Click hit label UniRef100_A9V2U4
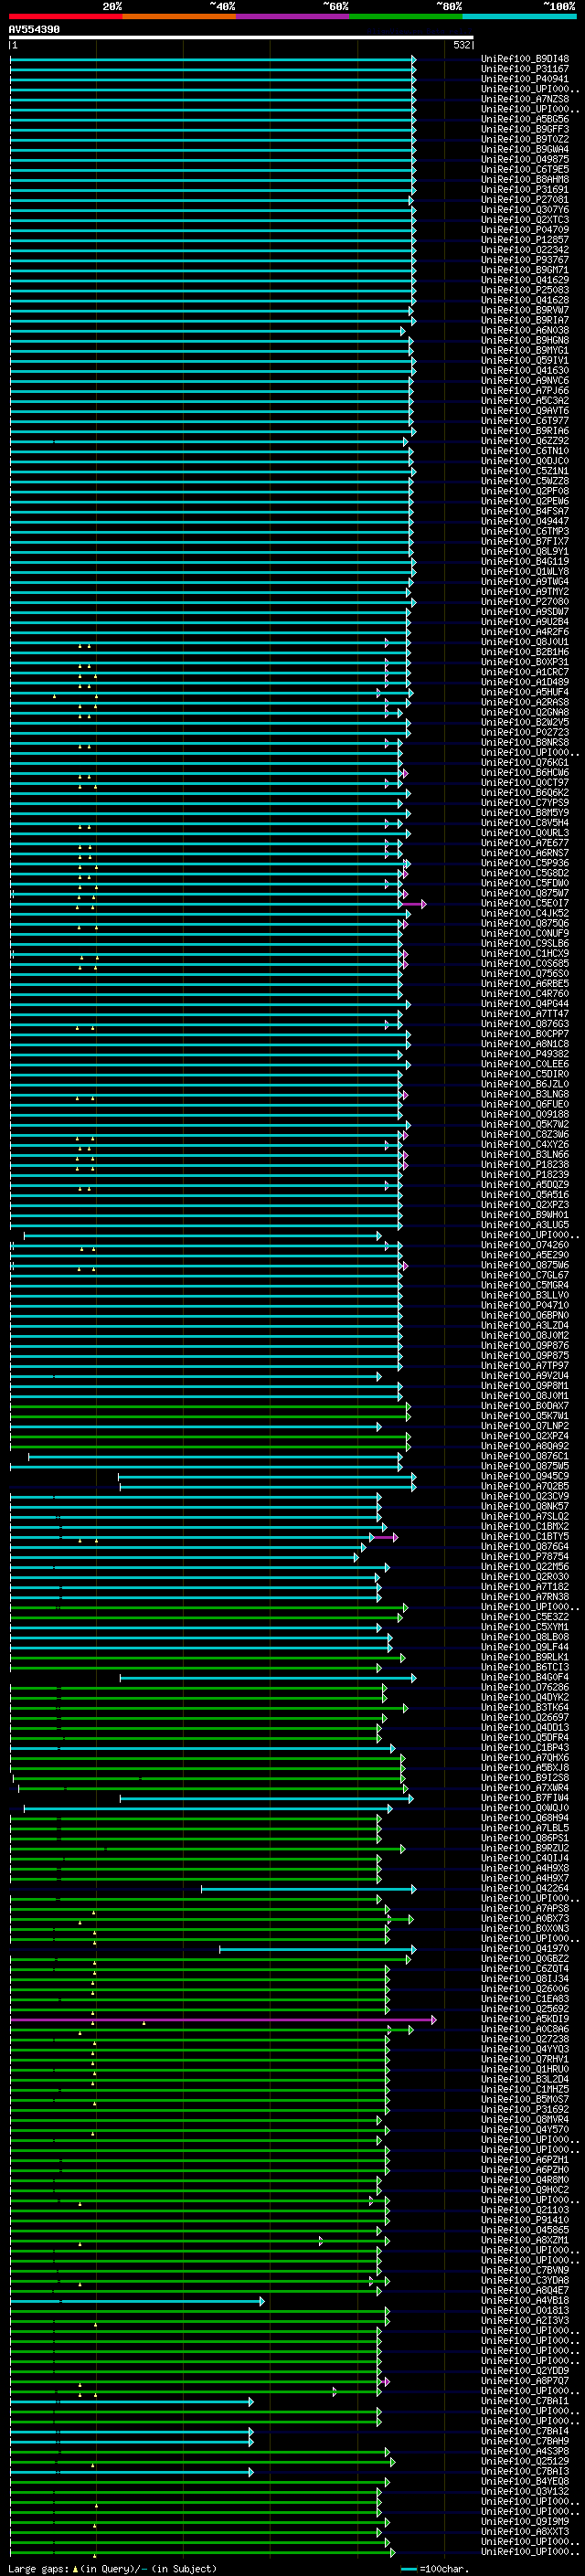The height and width of the screenshot is (2576, 585). (x=525, y=1376)
